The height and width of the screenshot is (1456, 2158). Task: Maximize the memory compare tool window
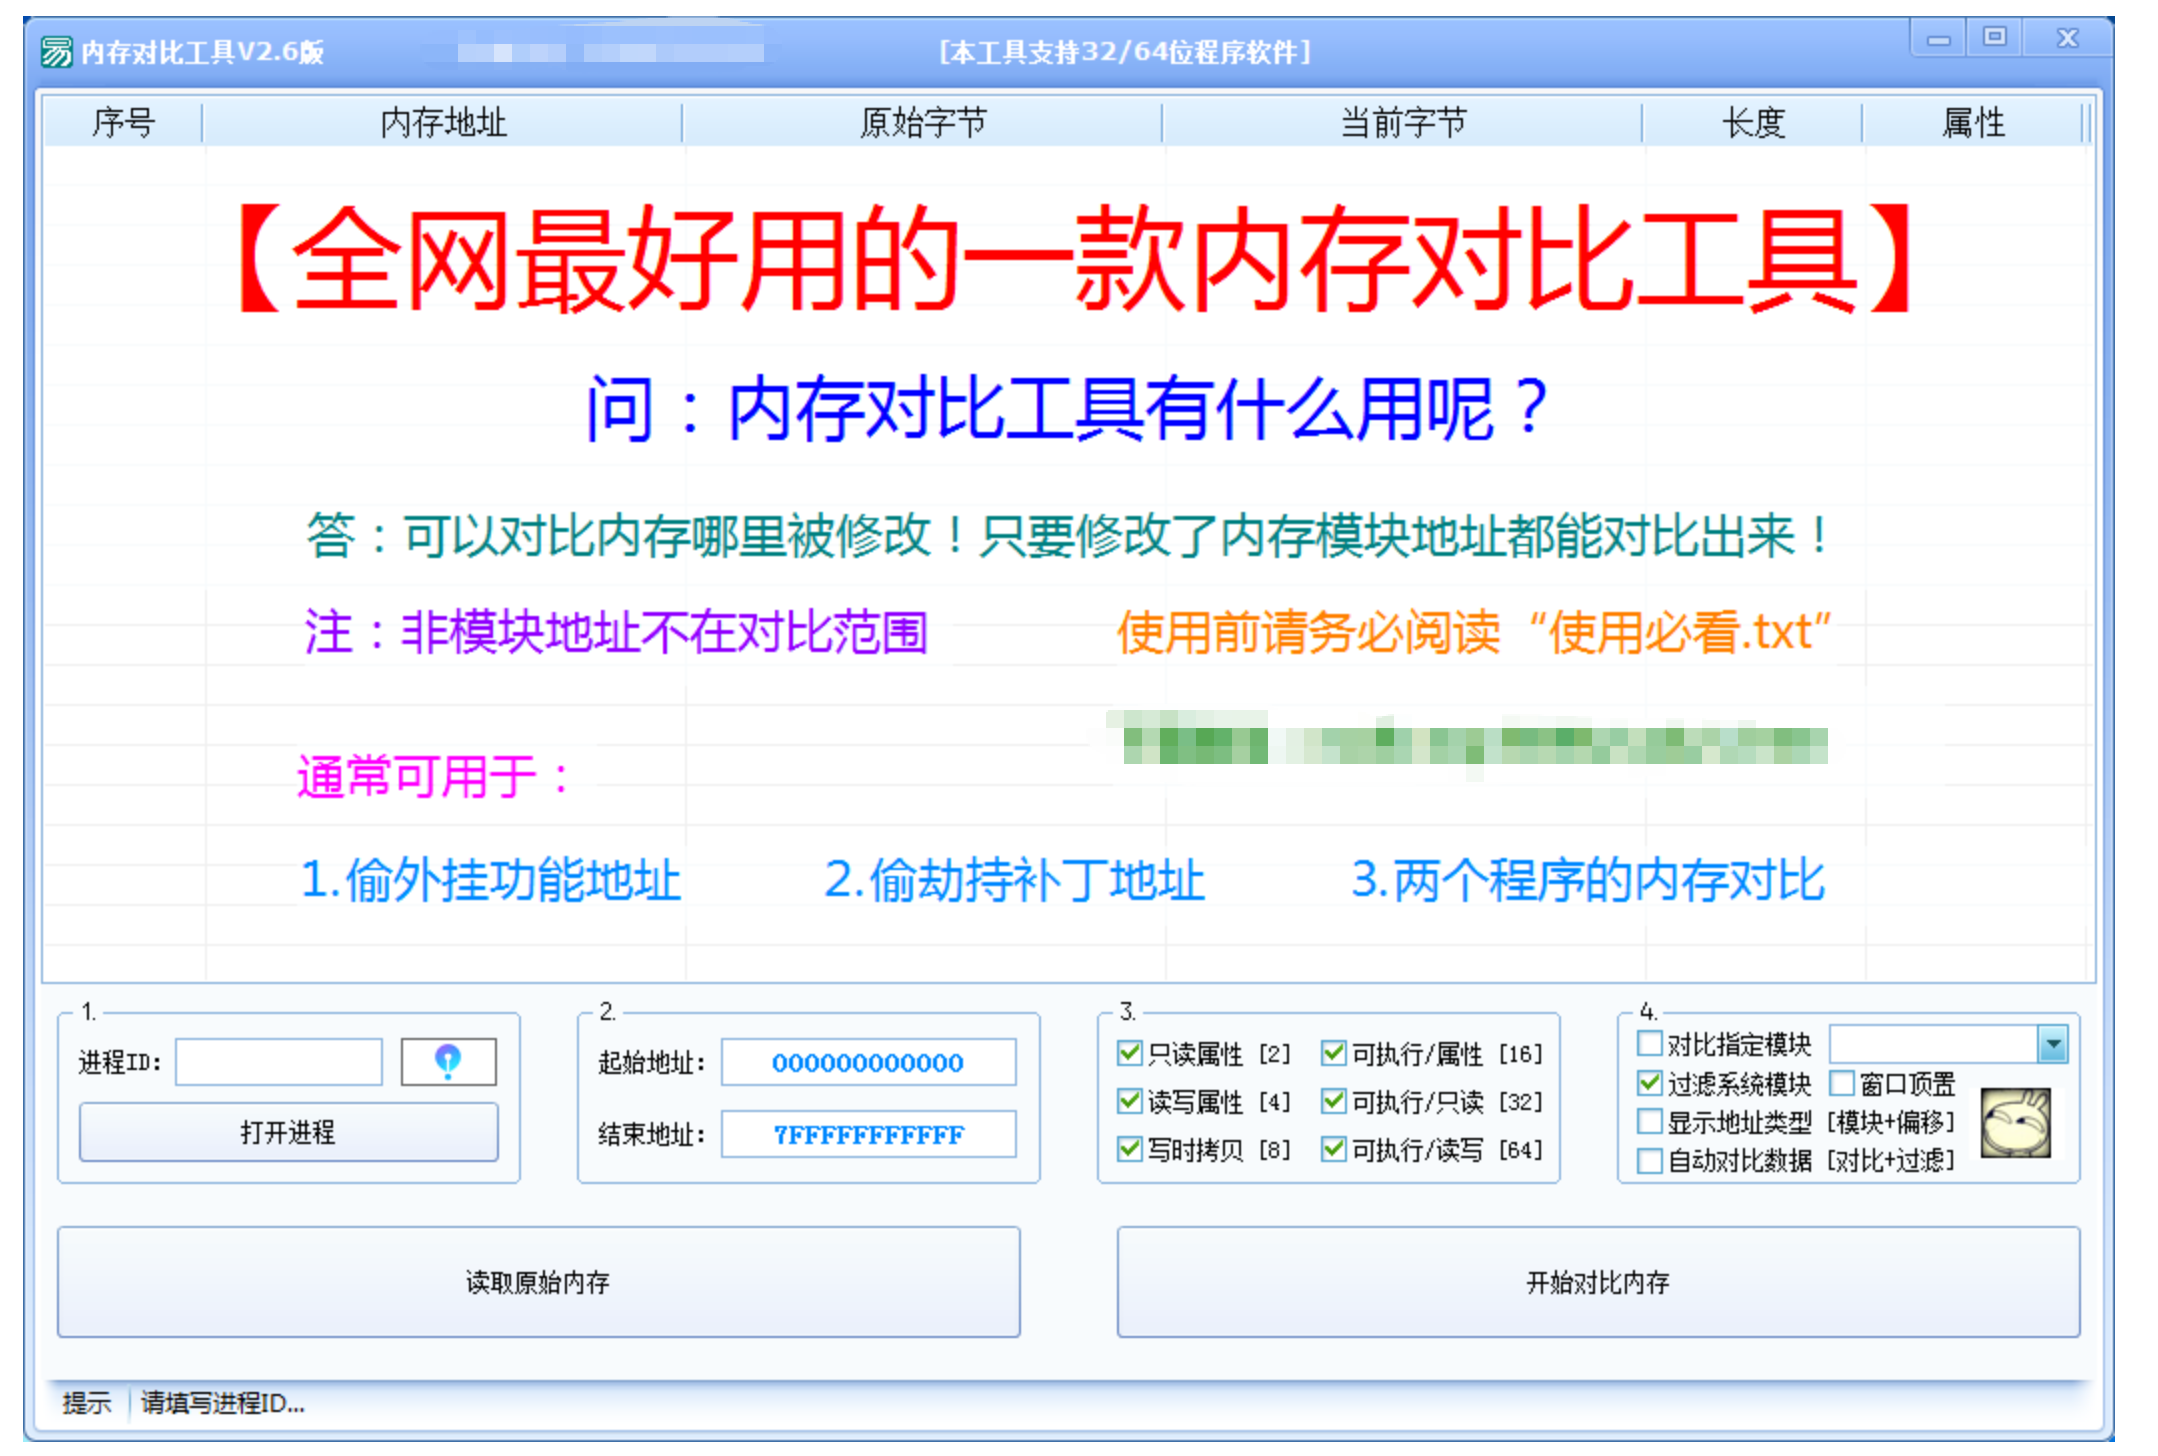click(x=1995, y=38)
